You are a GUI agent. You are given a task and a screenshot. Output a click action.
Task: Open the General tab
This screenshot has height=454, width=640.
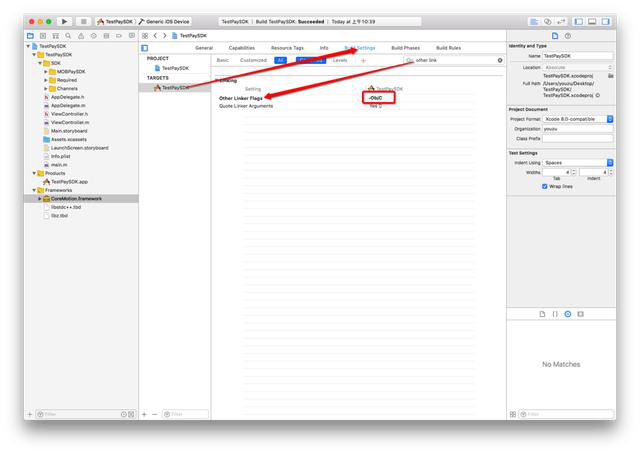204,48
